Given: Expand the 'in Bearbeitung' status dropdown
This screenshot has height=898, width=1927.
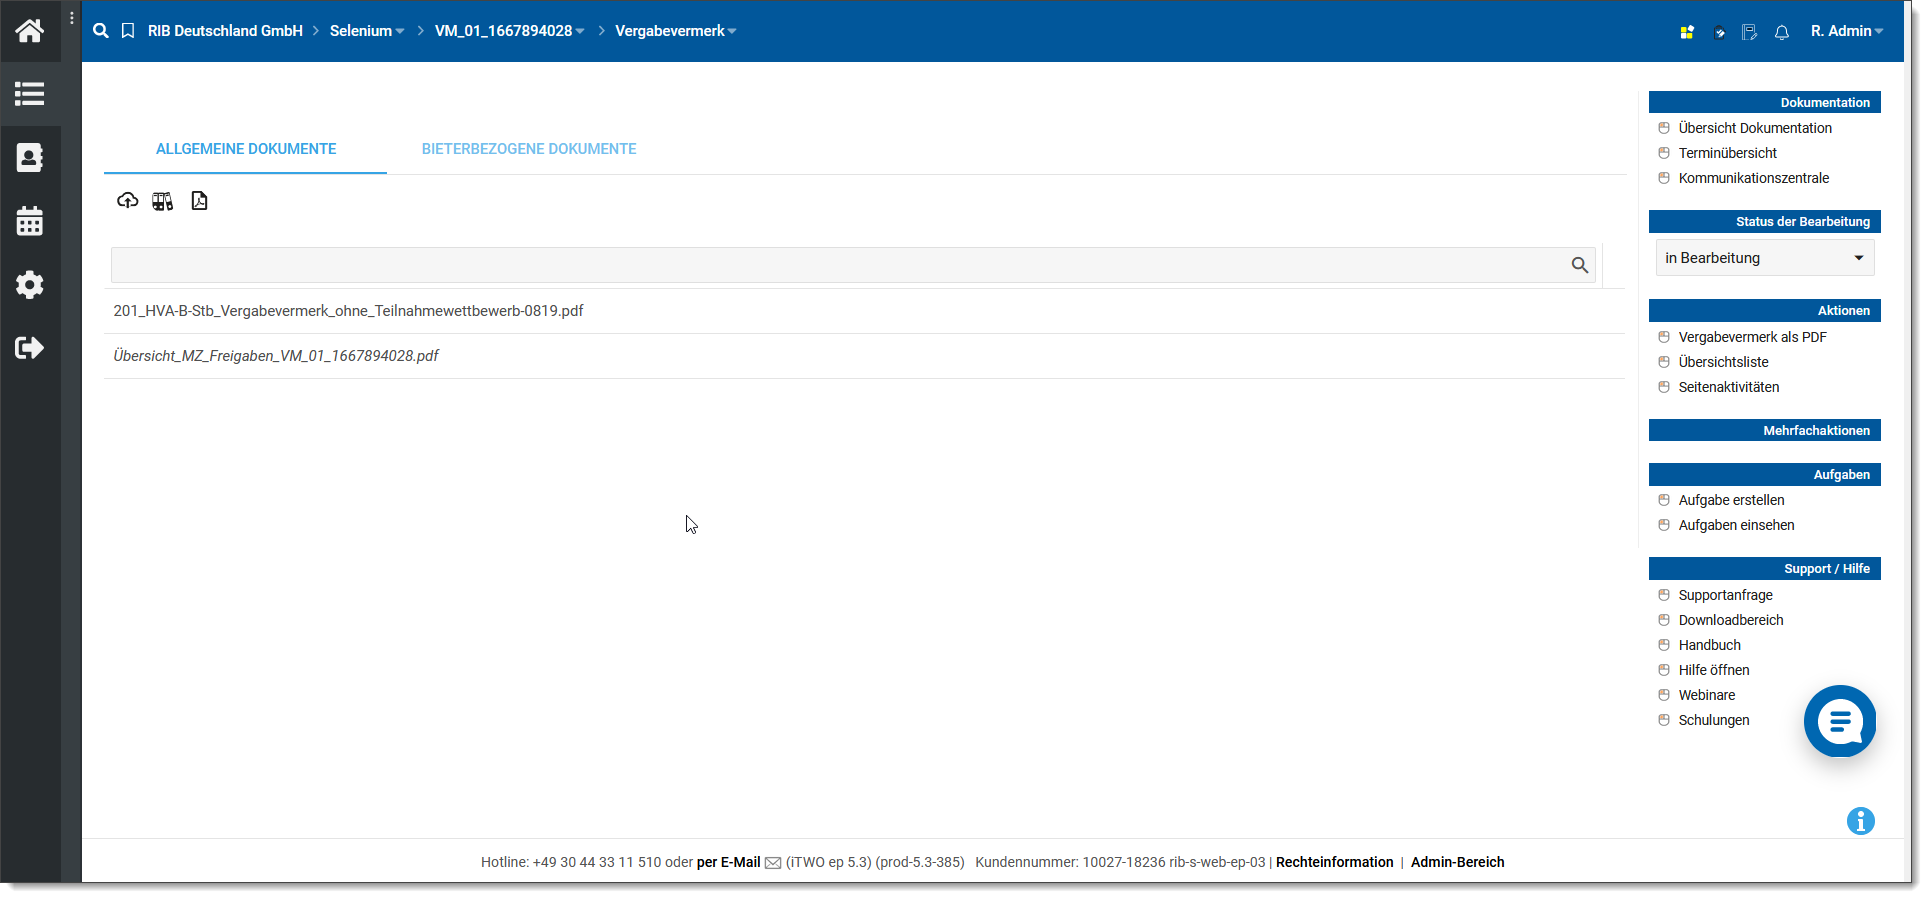Looking at the screenshot, I should [x=1764, y=258].
